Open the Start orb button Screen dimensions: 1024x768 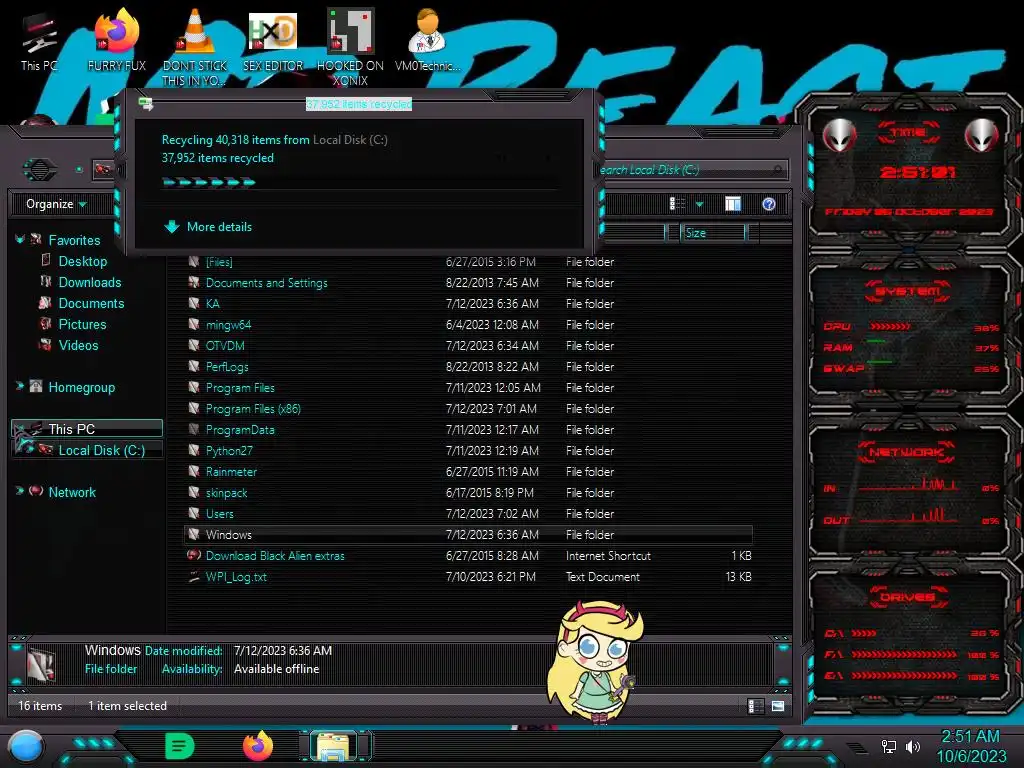[25, 747]
